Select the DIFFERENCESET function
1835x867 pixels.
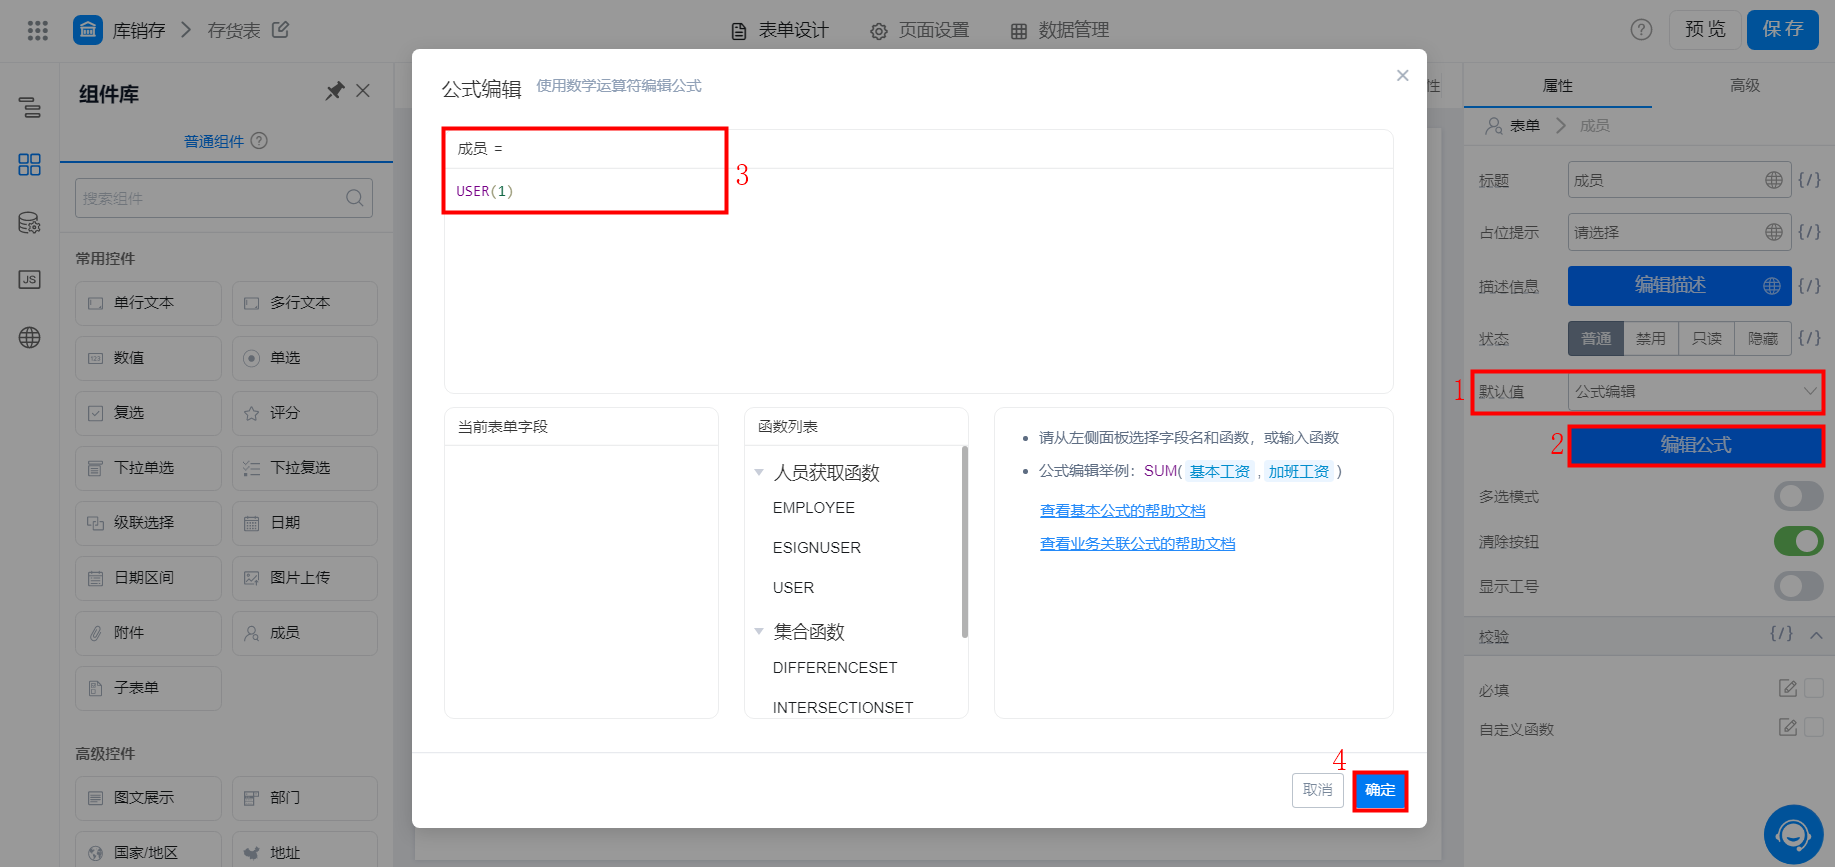835,668
